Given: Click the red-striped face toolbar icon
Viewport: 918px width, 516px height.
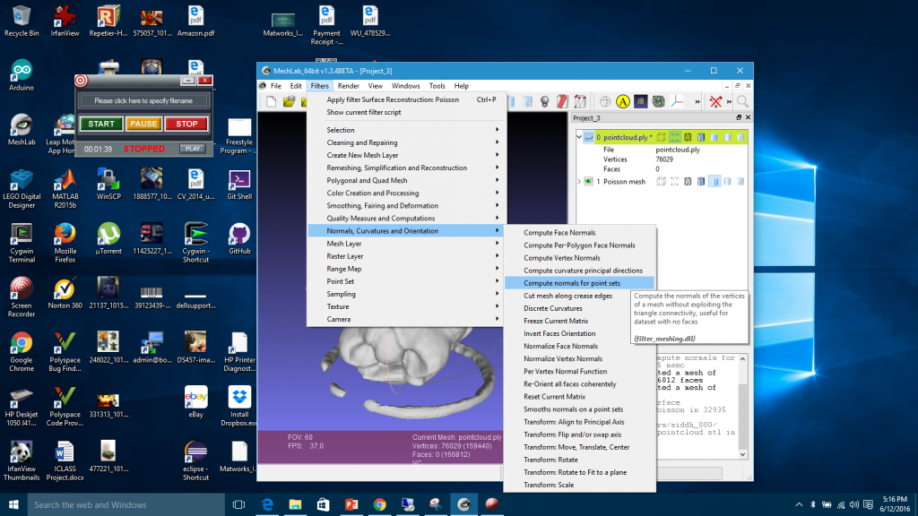Looking at the screenshot, I should (562, 102).
